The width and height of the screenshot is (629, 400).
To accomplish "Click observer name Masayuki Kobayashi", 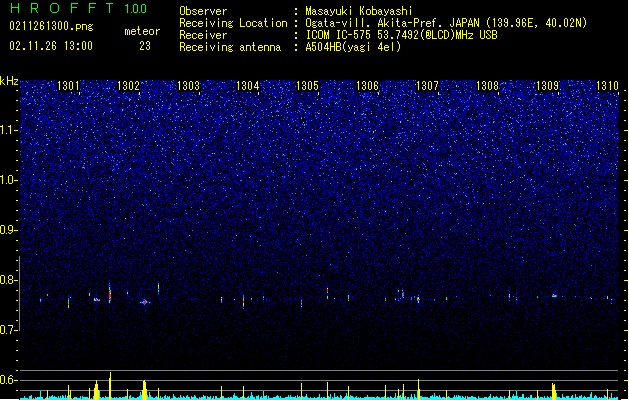I will [x=359, y=11].
